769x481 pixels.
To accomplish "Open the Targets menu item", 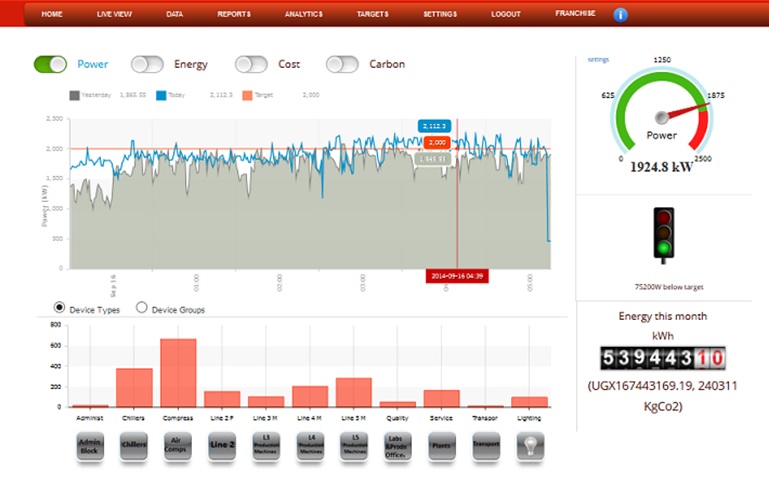I will click(x=372, y=15).
